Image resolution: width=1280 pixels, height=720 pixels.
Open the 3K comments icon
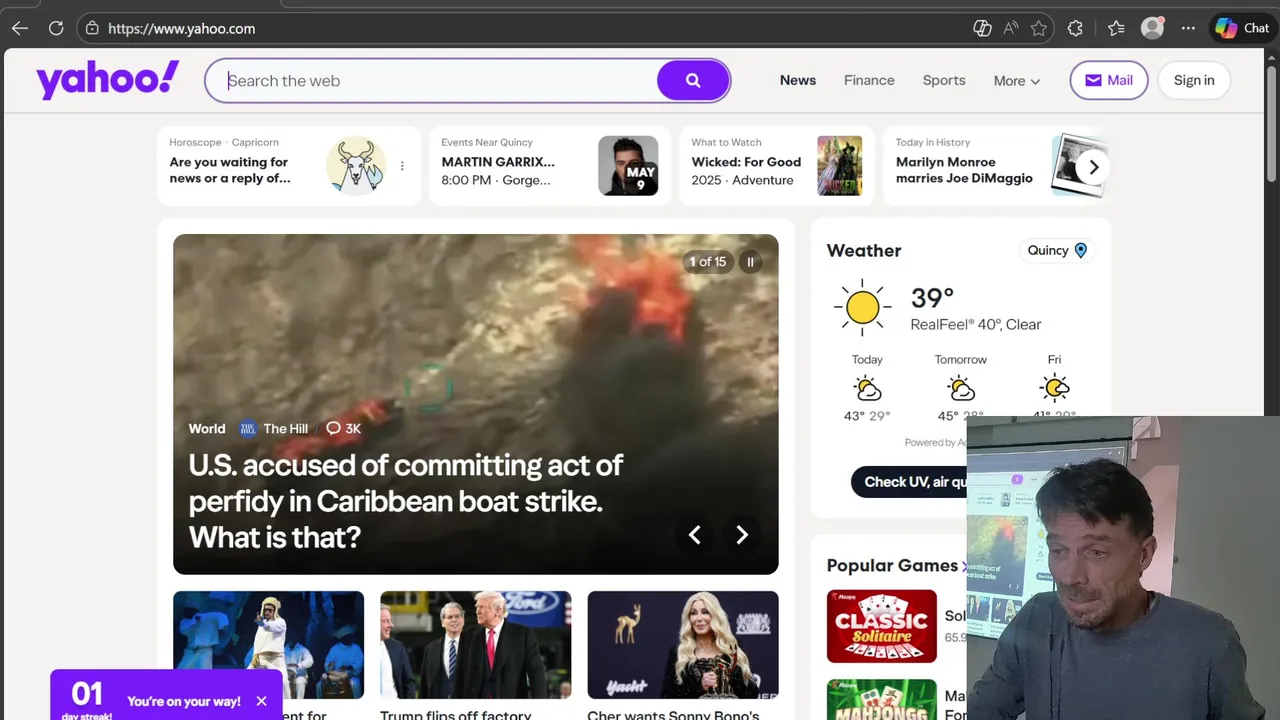343,428
